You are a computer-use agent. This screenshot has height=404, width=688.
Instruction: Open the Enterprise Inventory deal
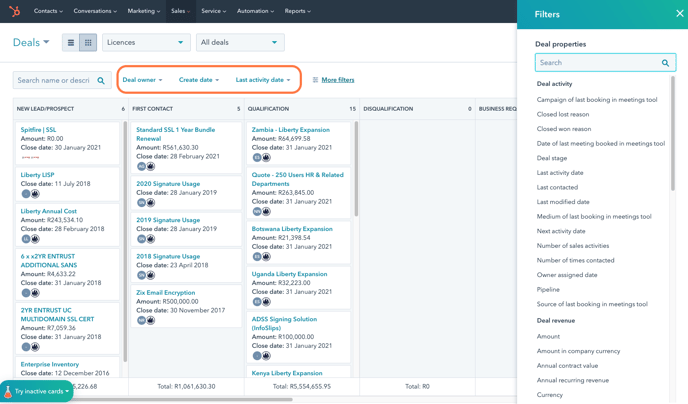50,365
